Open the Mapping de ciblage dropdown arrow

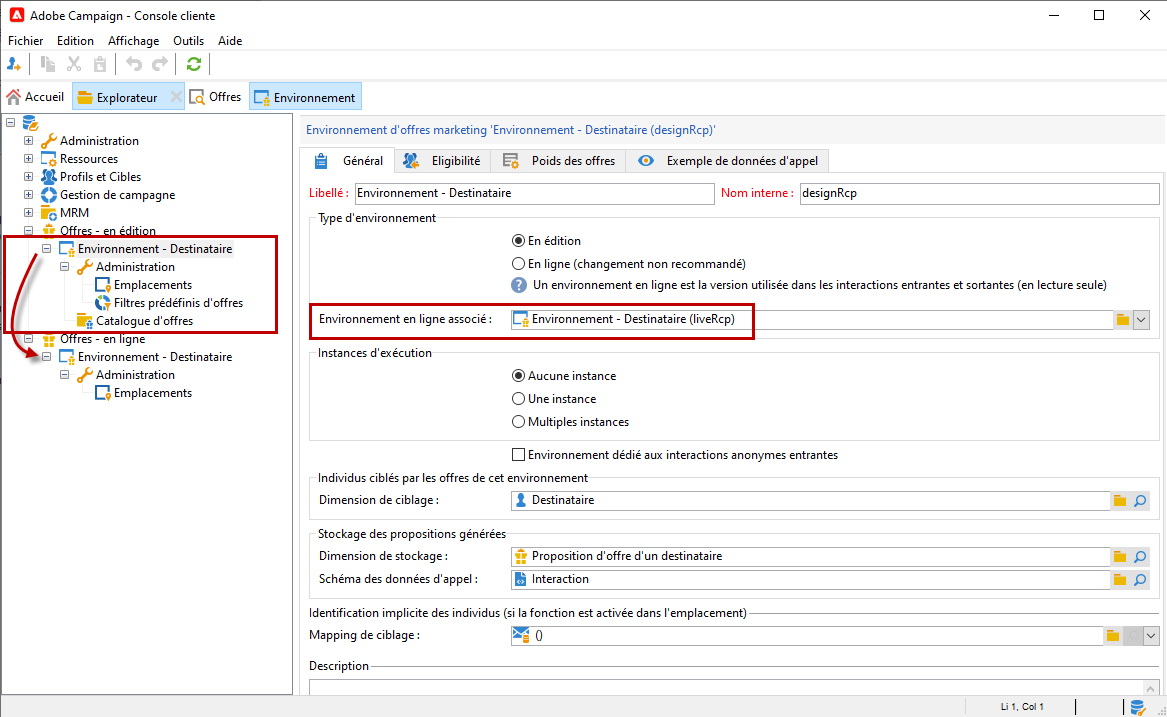[x=1151, y=636]
